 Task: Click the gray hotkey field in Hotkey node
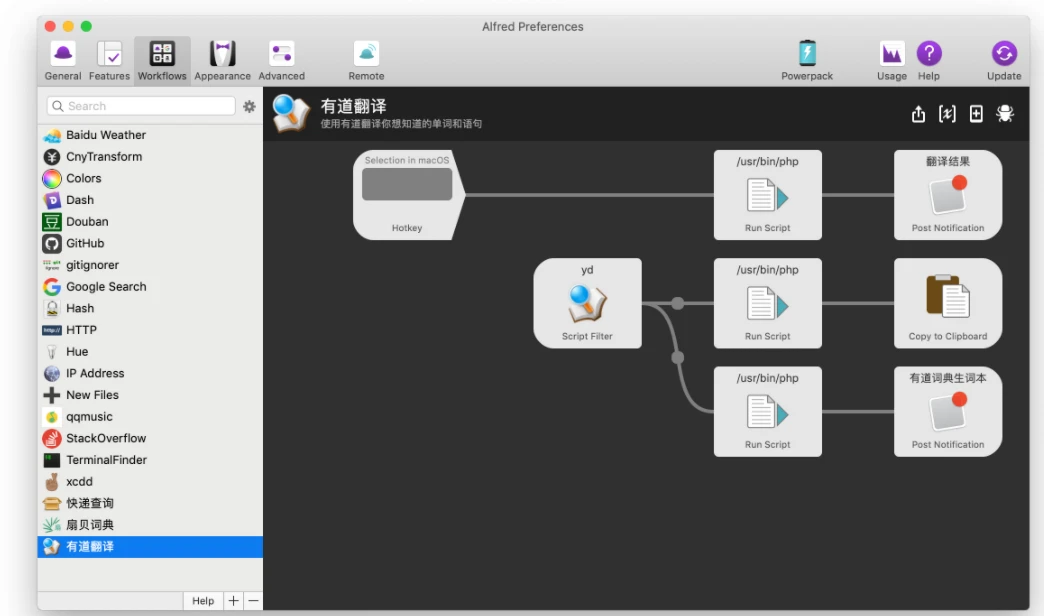pyautogui.click(x=407, y=184)
